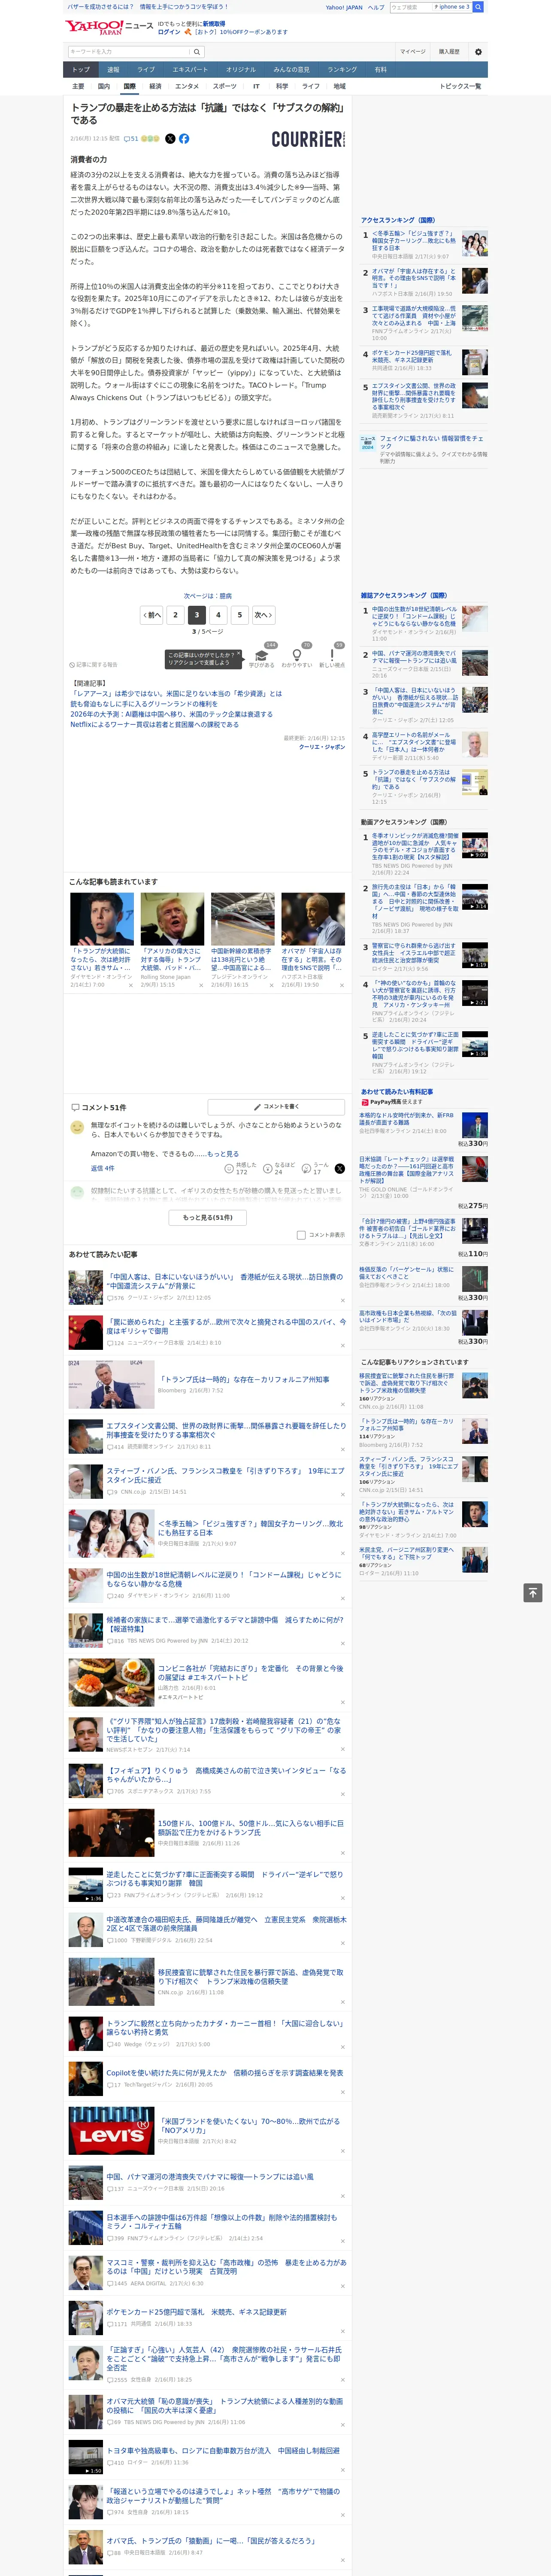551x2576 pixels.
Task: Click the なるほど reaction on first comment
Action: 279,1168
